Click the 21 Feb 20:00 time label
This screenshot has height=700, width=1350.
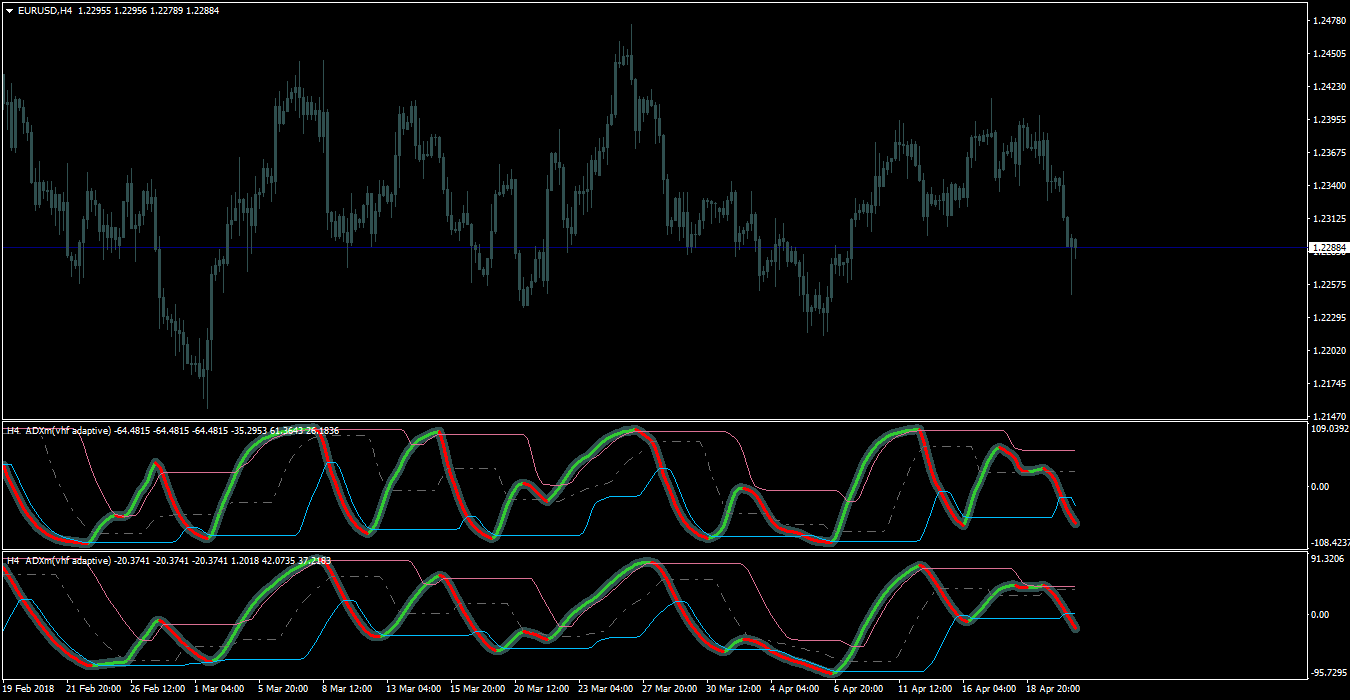point(94,689)
